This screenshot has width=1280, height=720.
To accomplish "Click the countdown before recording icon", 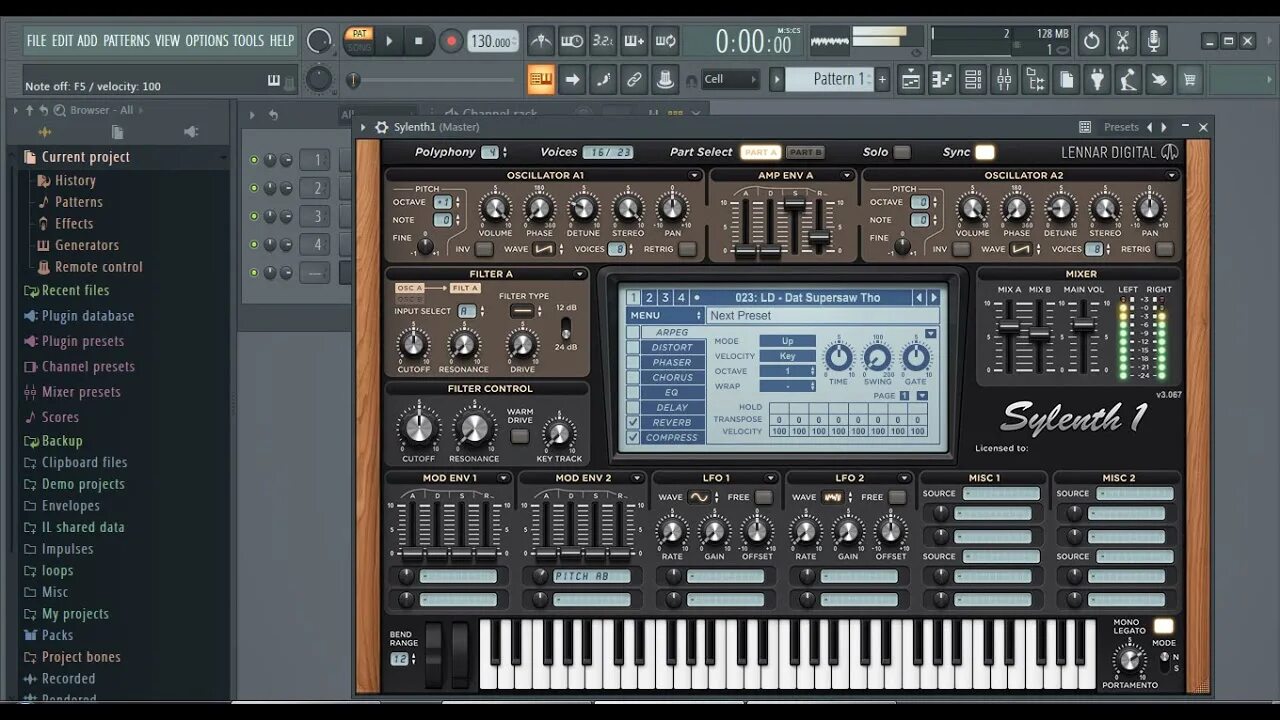I will point(603,41).
